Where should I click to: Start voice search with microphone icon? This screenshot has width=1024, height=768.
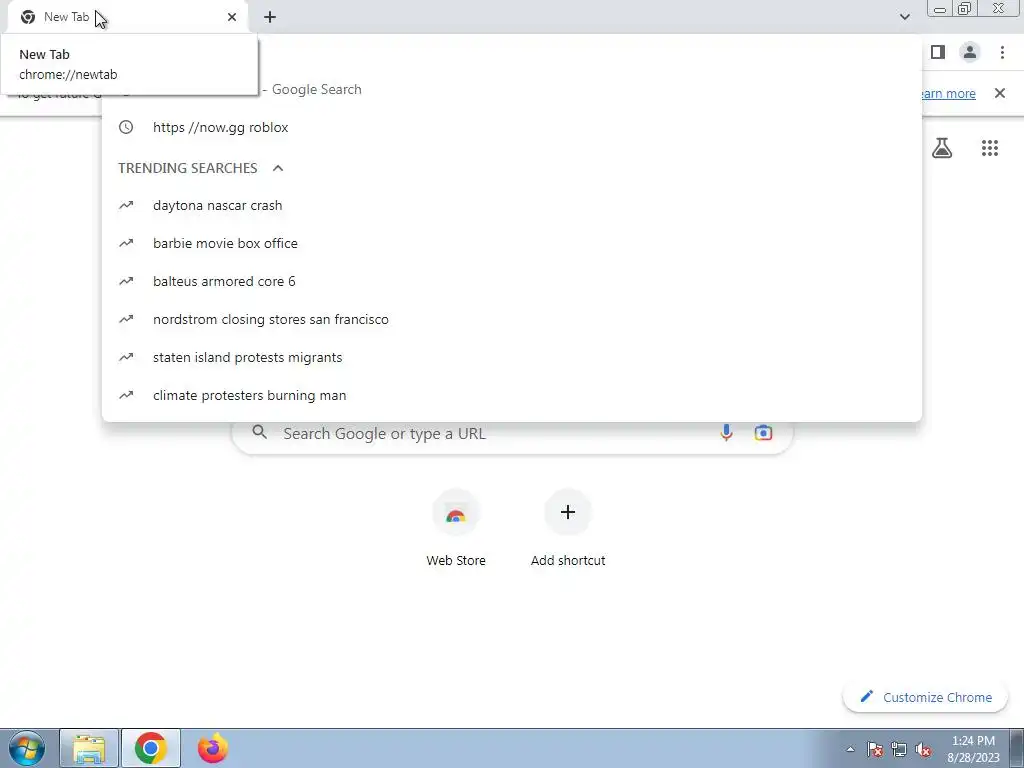726,432
